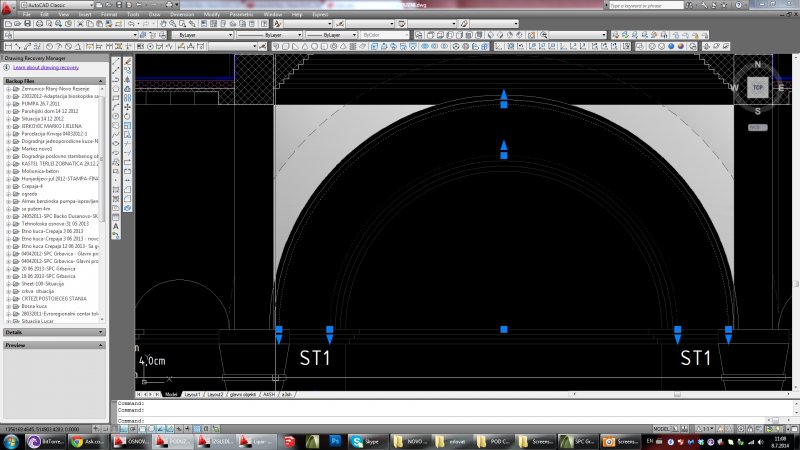Click the multiline Text 'A' tool icon
This screenshot has width=800, height=450.
[x=116, y=226]
